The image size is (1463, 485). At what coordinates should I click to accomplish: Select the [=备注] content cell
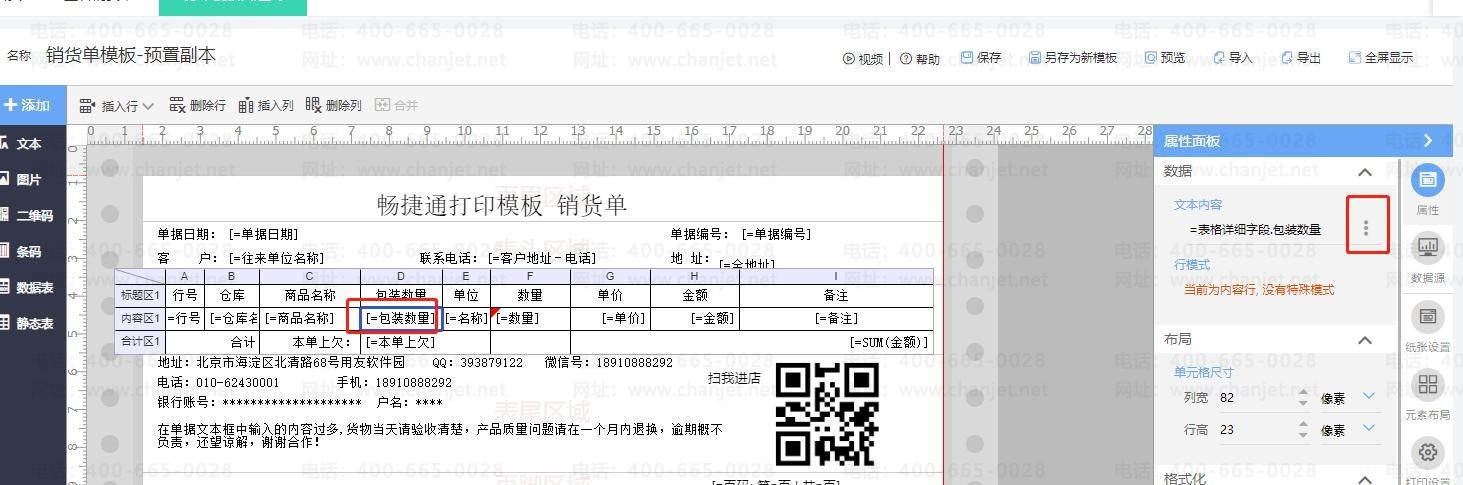click(837, 318)
